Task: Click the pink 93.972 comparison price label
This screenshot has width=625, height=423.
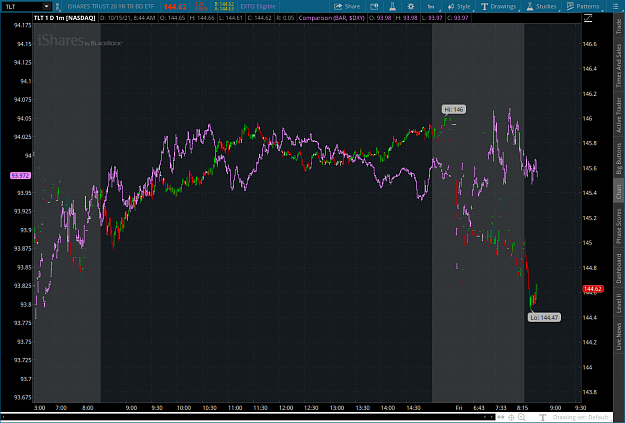Action: click(x=20, y=175)
